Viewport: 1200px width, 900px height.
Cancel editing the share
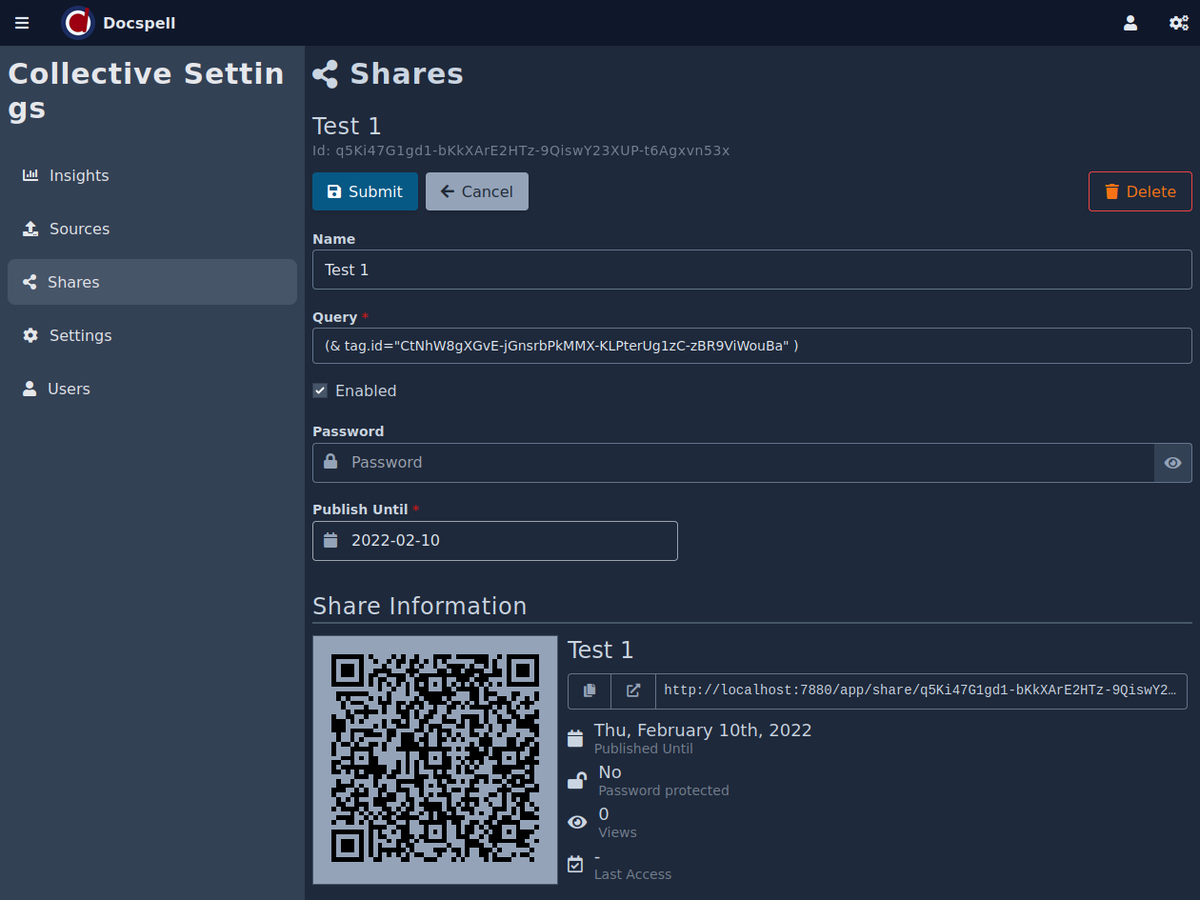click(477, 192)
